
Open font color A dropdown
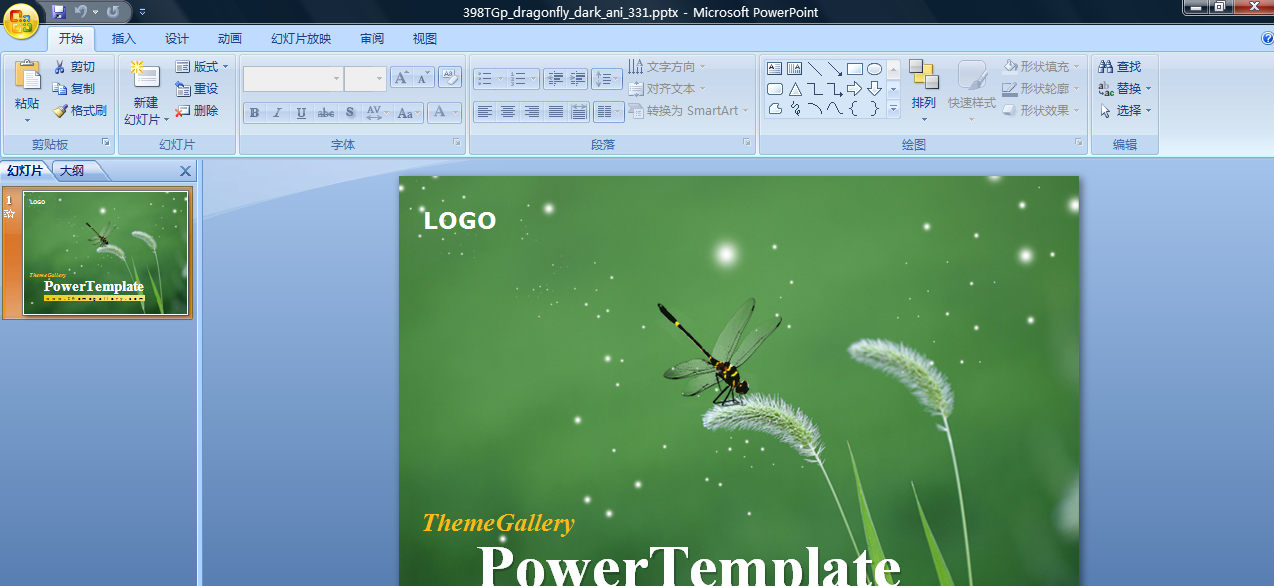pos(444,113)
